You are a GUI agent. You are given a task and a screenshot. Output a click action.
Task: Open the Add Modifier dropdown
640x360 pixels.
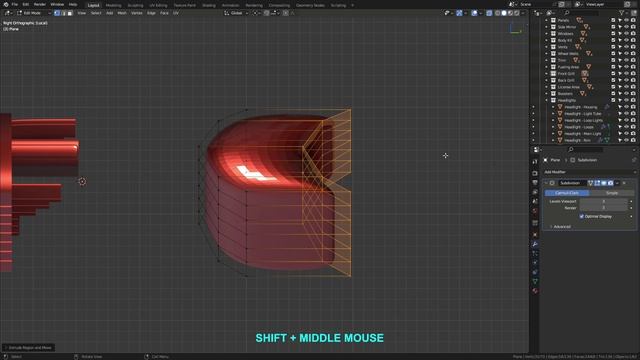[x=590, y=172]
